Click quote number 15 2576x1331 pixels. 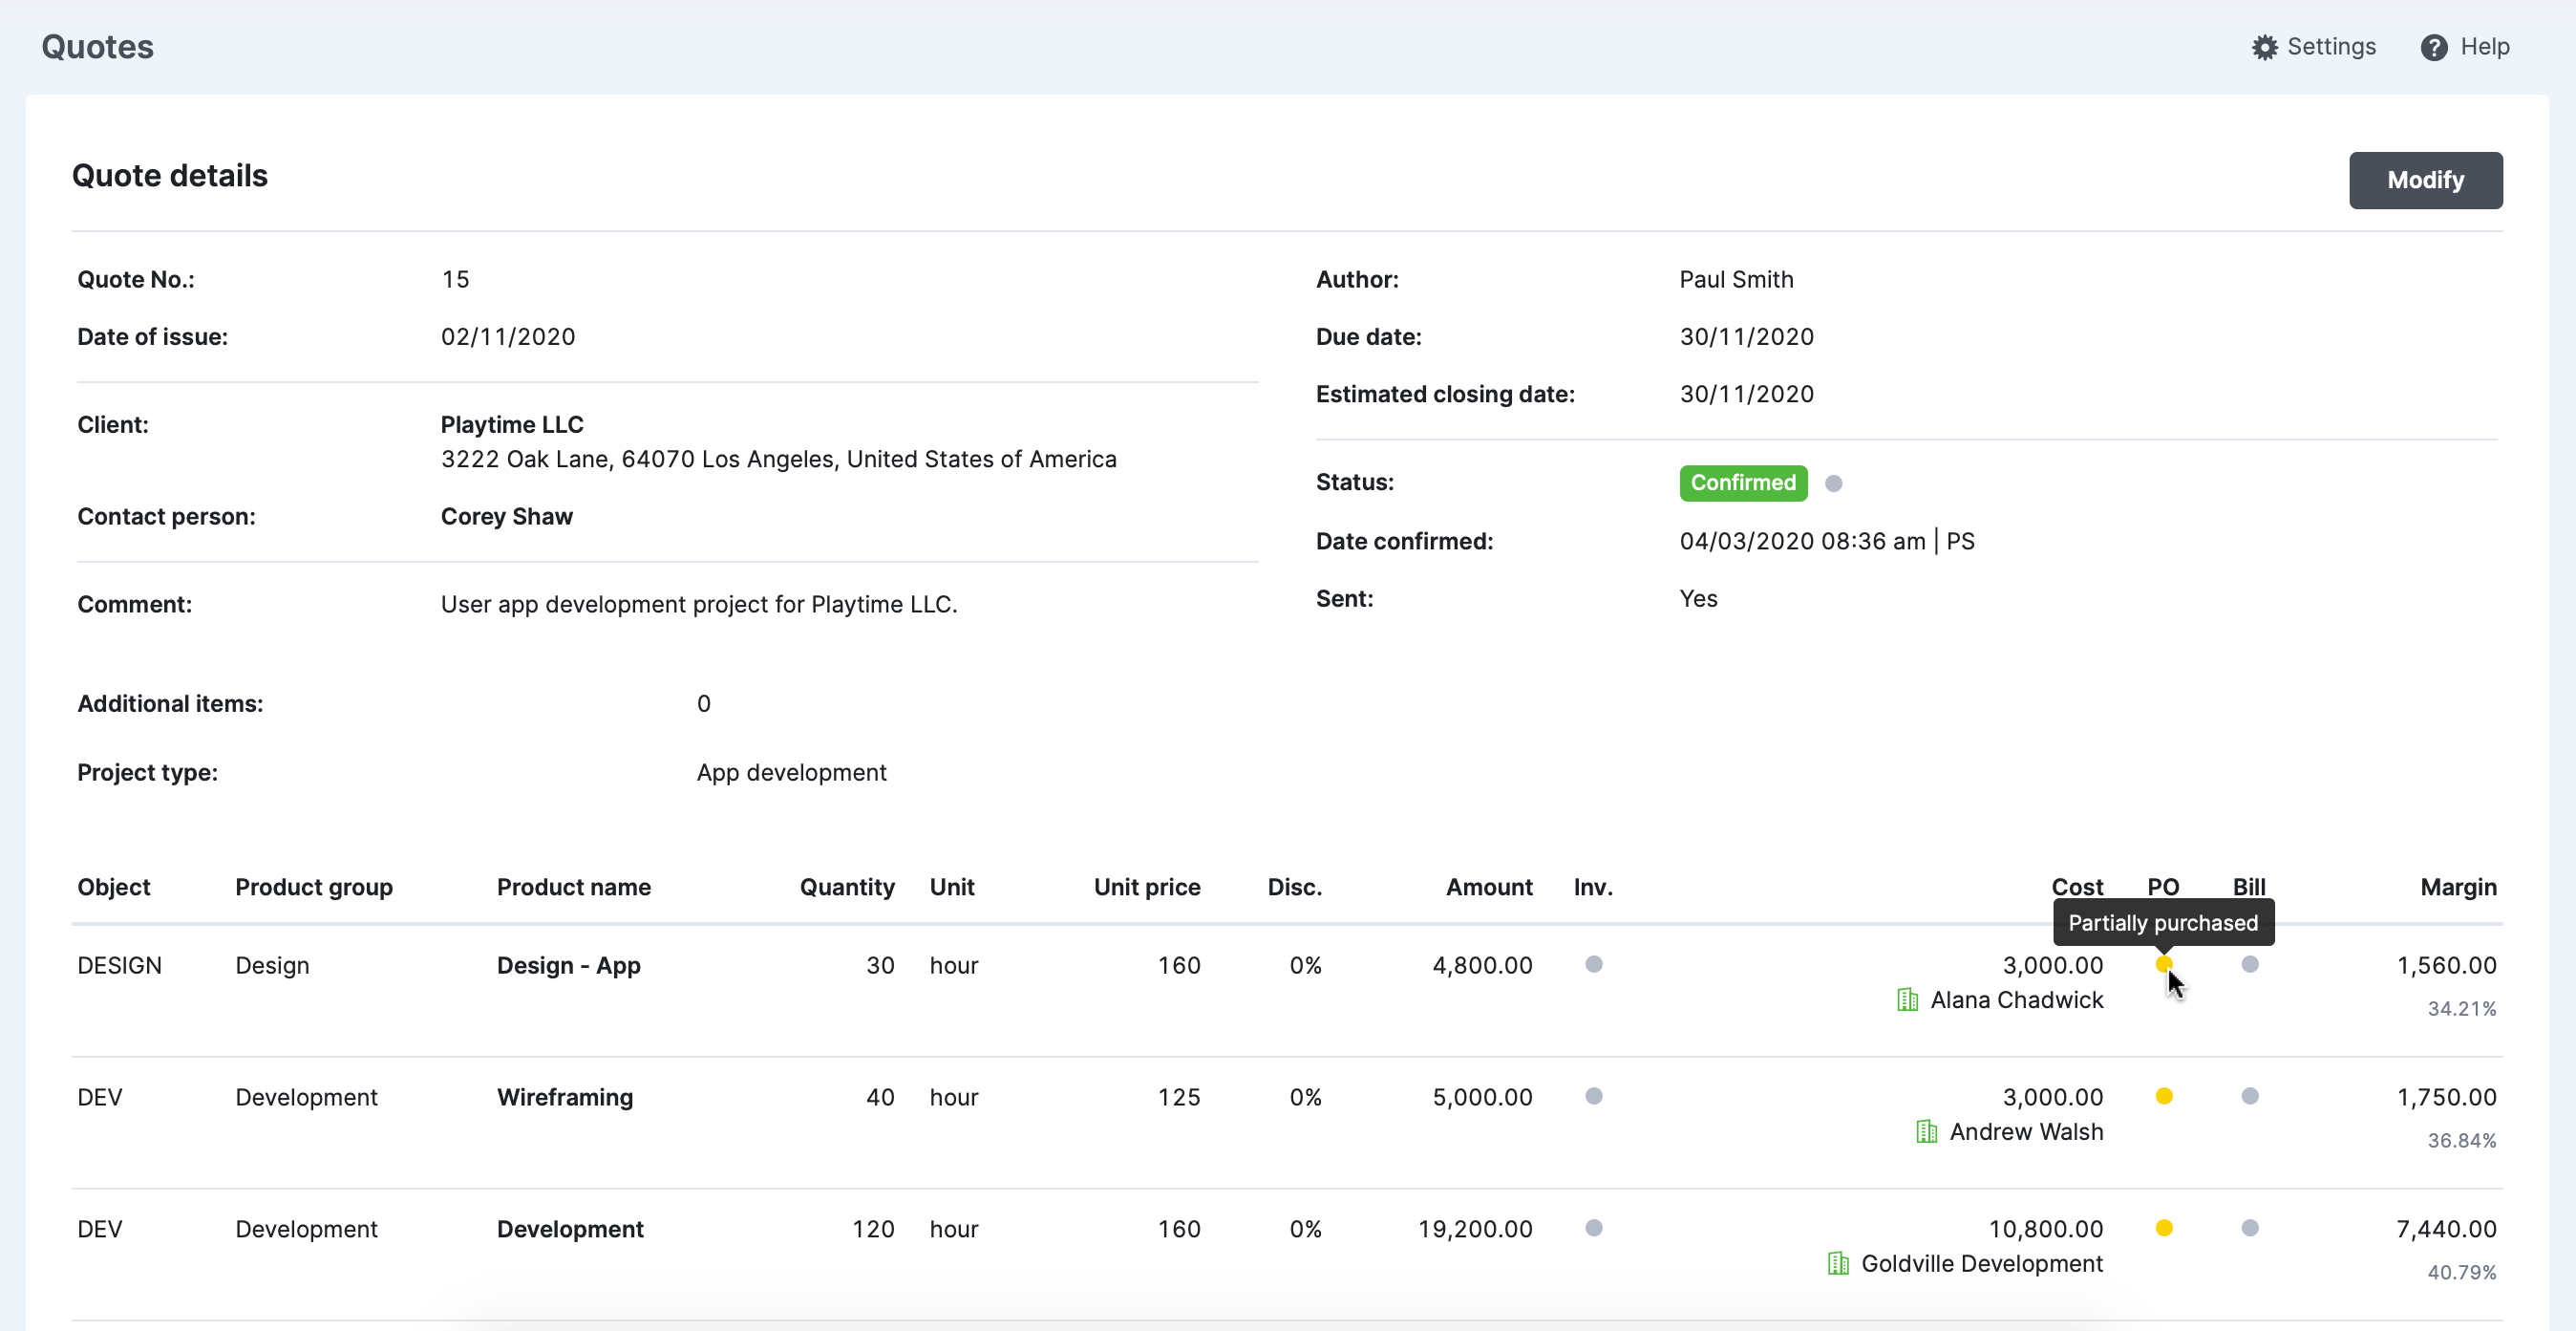point(455,280)
